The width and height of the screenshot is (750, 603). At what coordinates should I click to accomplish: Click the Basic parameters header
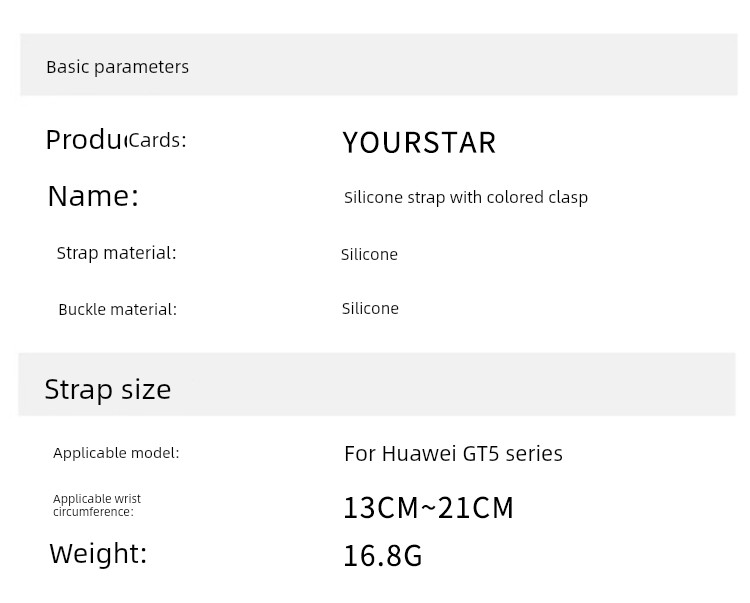[117, 67]
